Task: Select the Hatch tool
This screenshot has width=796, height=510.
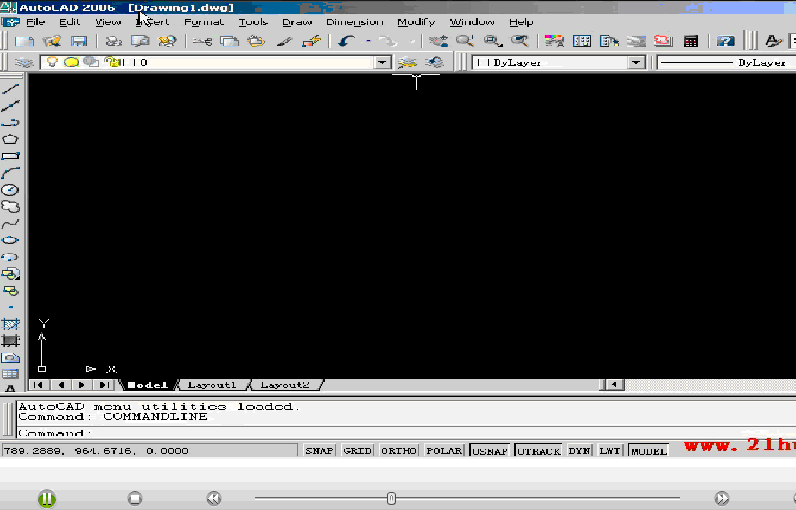Action: click(x=10, y=324)
